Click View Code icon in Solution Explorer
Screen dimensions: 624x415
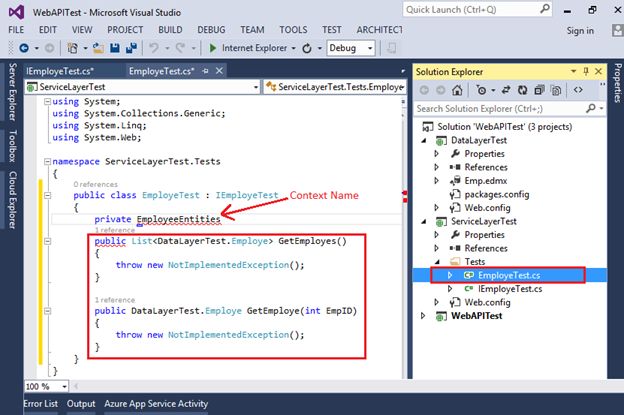[578, 90]
